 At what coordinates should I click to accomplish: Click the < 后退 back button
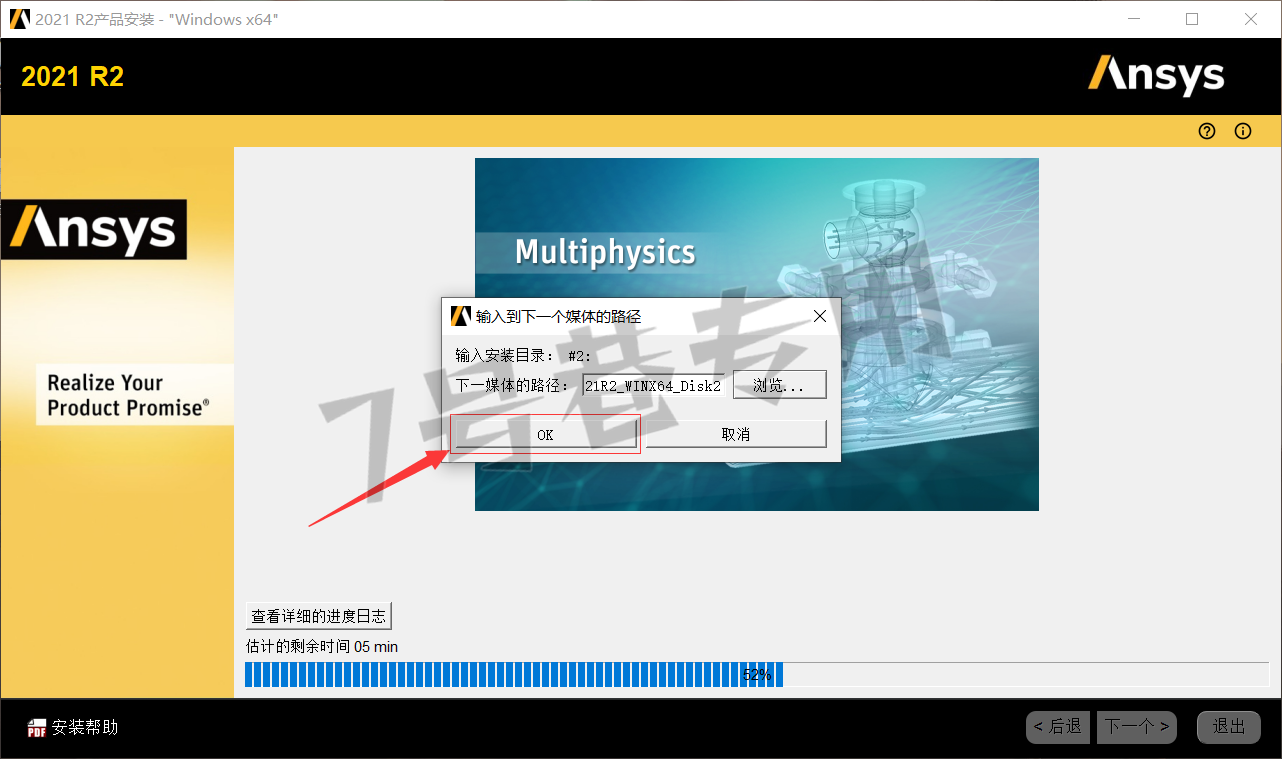(x=1058, y=727)
